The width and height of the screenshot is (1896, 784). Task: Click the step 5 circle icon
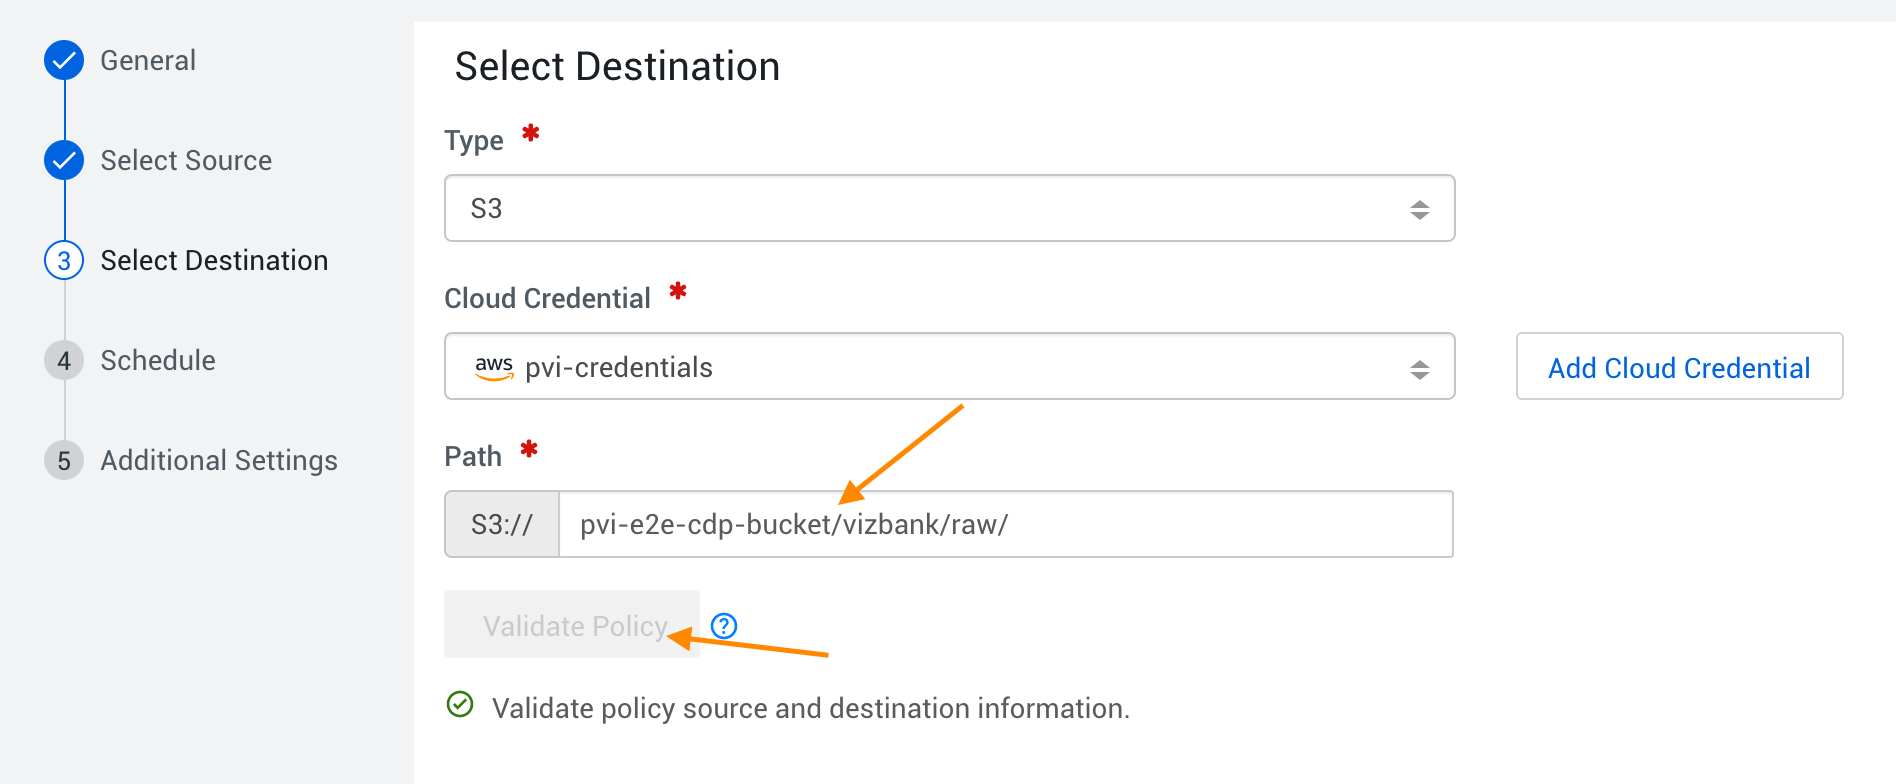coord(63,460)
